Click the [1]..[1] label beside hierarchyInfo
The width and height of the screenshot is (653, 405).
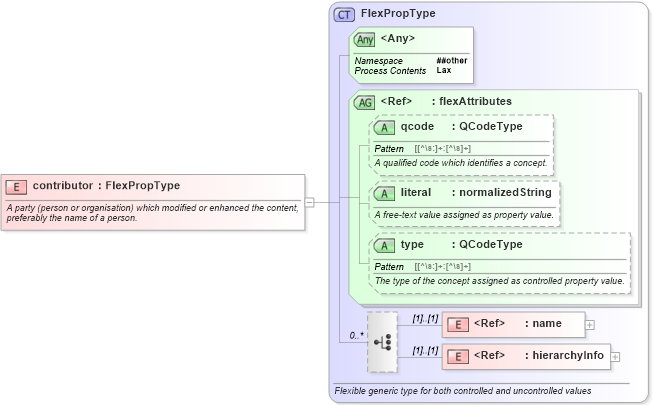pyautogui.click(x=425, y=350)
